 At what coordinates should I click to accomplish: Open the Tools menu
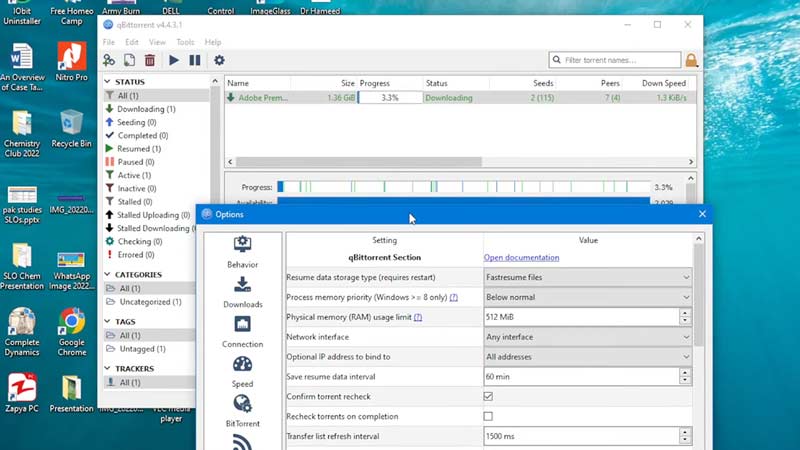point(185,42)
